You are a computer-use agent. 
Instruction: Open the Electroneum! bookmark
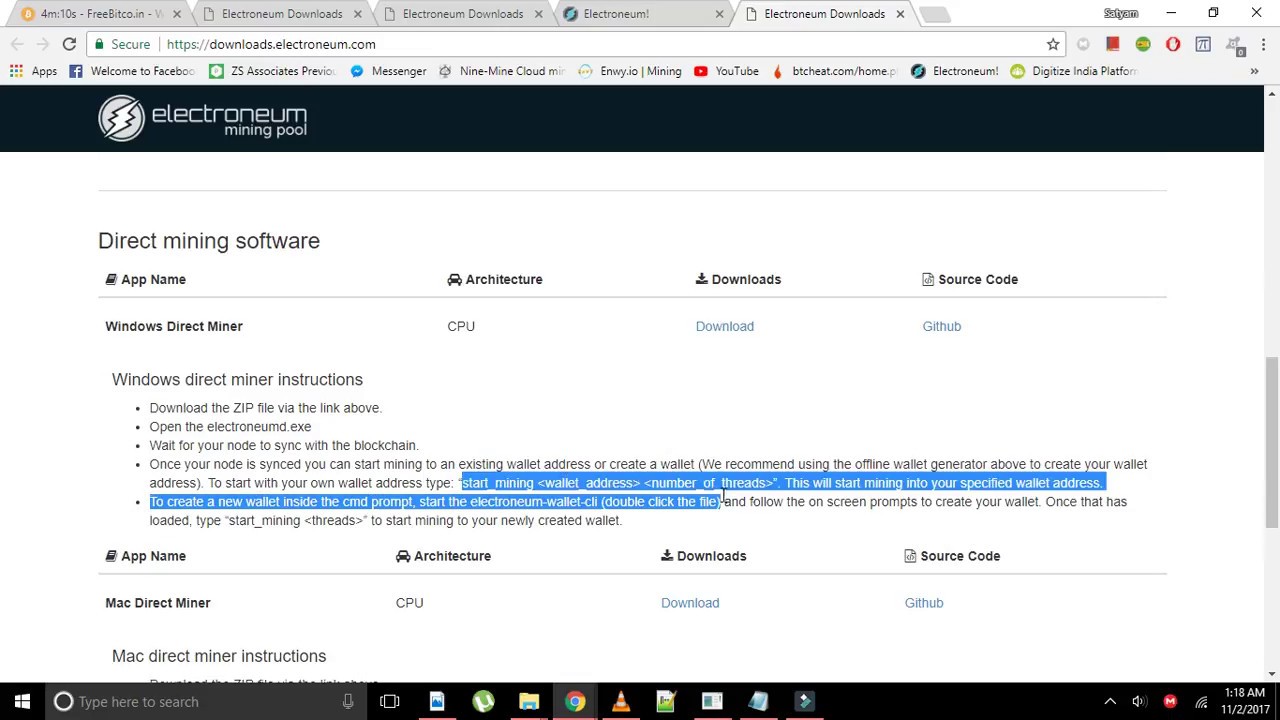pos(954,71)
